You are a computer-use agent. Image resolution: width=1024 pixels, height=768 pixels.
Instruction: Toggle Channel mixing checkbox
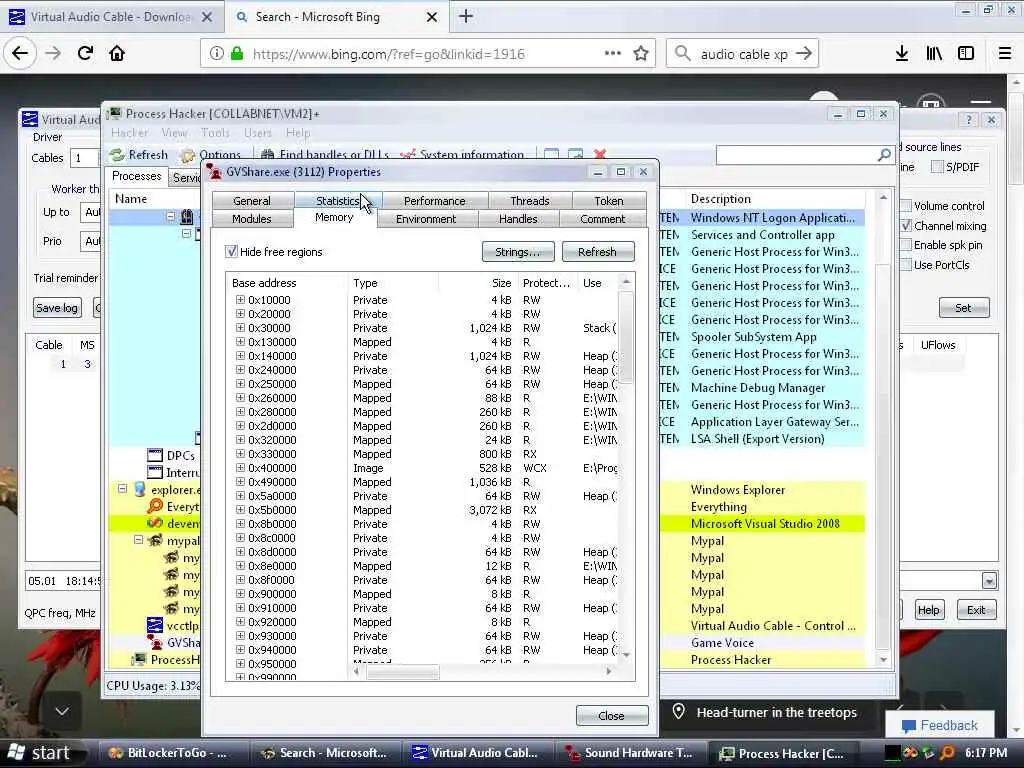tap(906, 225)
